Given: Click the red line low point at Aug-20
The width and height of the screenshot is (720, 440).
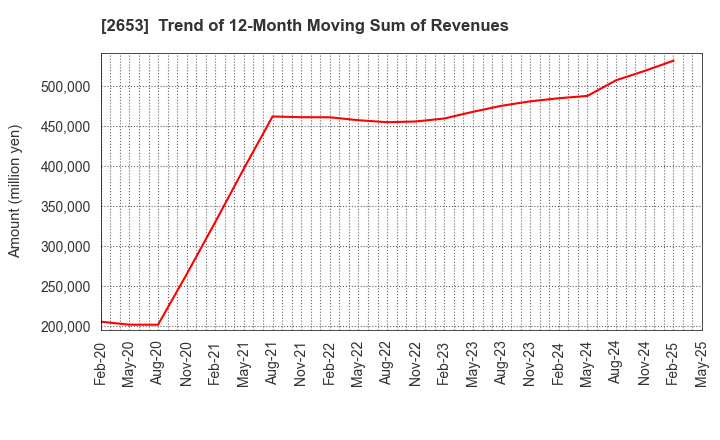Looking at the screenshot, I should [158, 325].
